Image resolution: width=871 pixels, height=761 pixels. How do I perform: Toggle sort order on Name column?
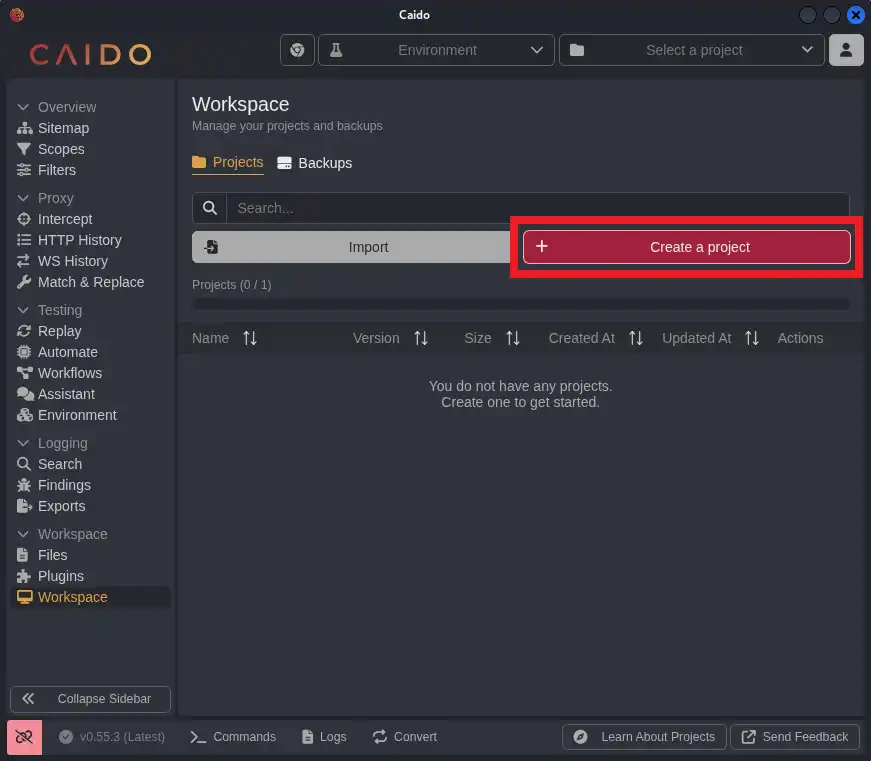(250, 338)
